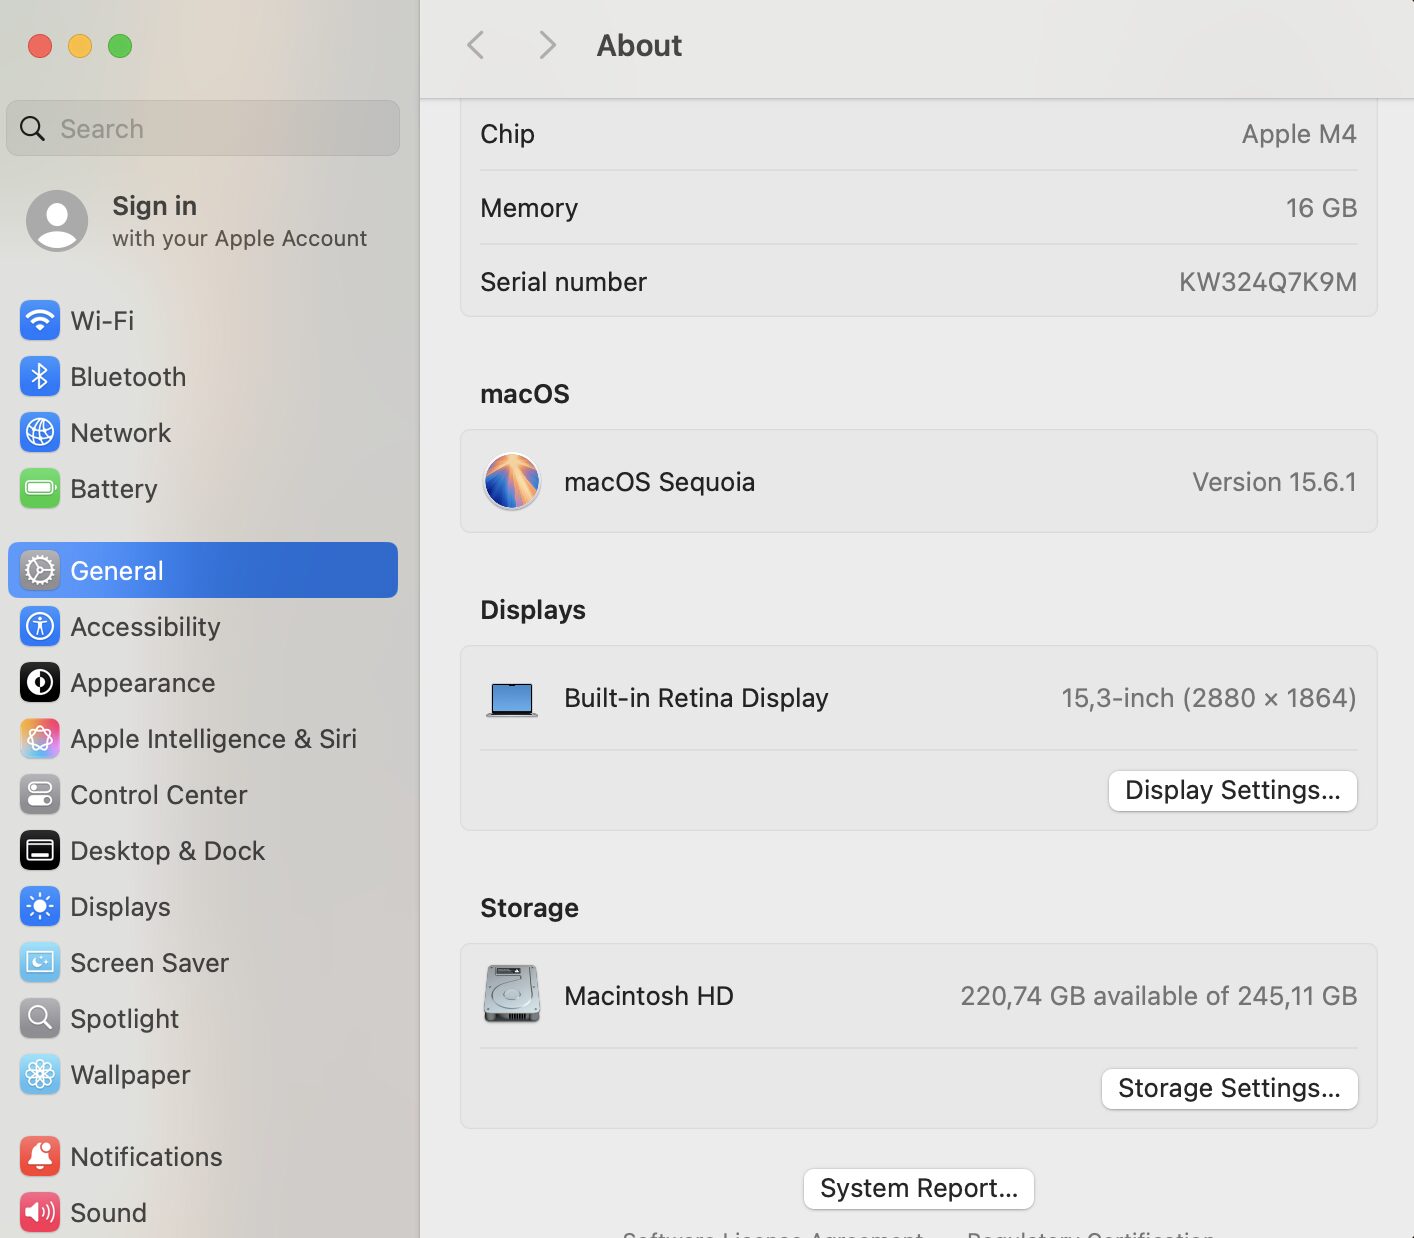This screenshot has height=1238, width=1414.
Task: Click the System Report button
Action: click(918, 1189)
